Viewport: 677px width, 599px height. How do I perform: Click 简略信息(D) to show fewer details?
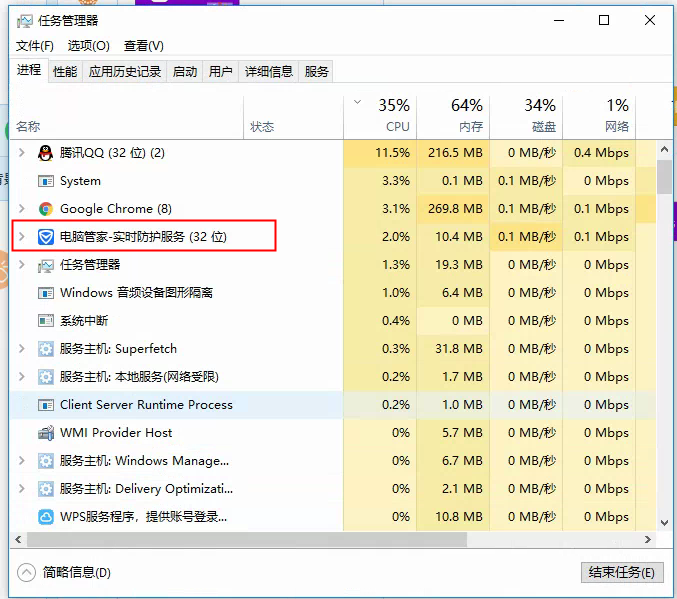pyautogui.click(x=77, y=573)
